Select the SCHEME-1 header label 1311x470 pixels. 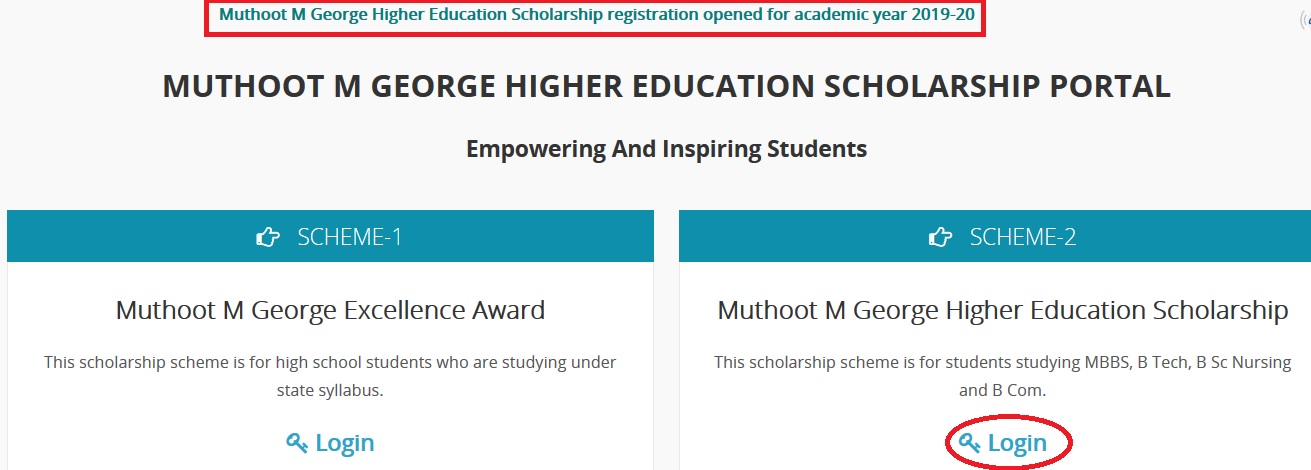tap(349, 237)
